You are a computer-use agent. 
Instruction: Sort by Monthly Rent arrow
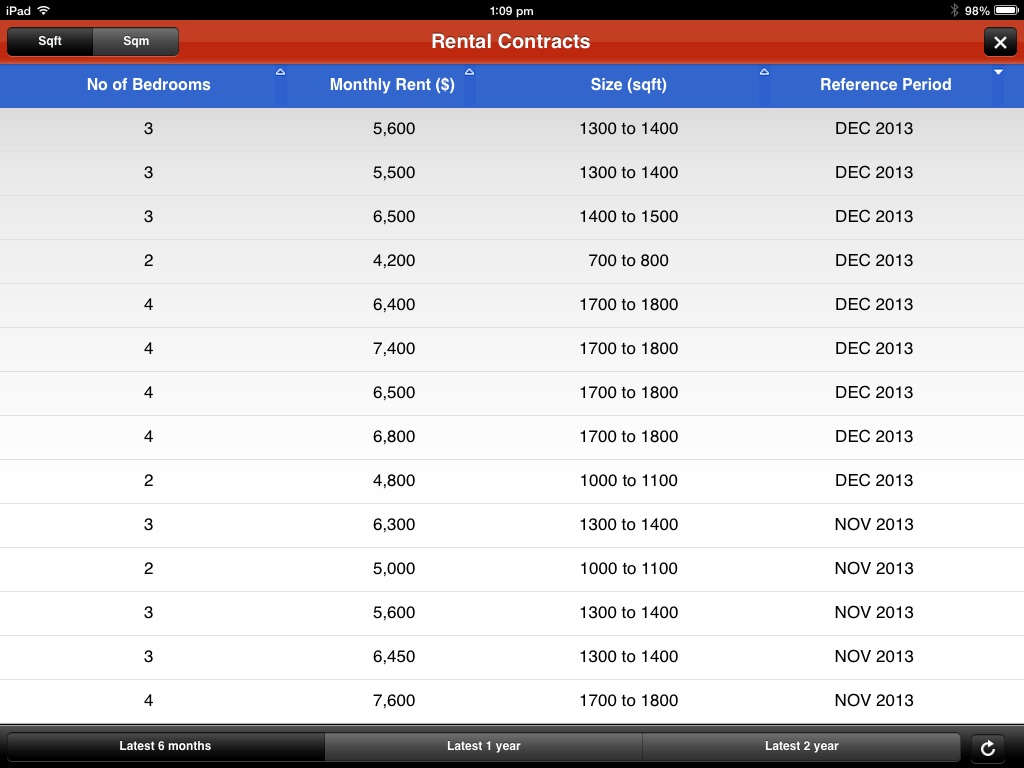(x=469, y=72)
